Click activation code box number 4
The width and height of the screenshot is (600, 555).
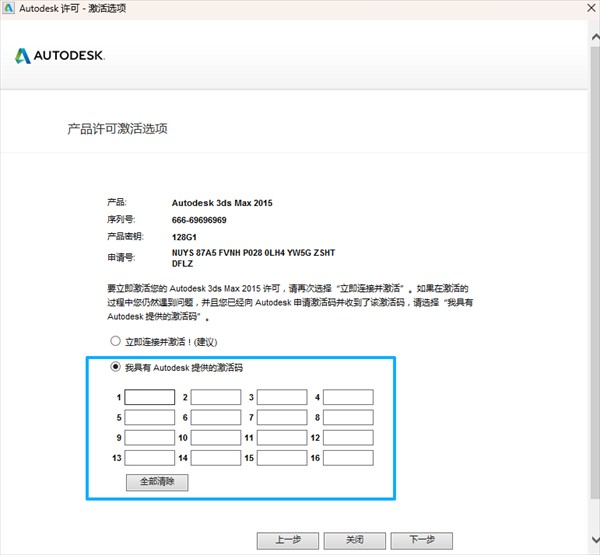click(348, 397)
